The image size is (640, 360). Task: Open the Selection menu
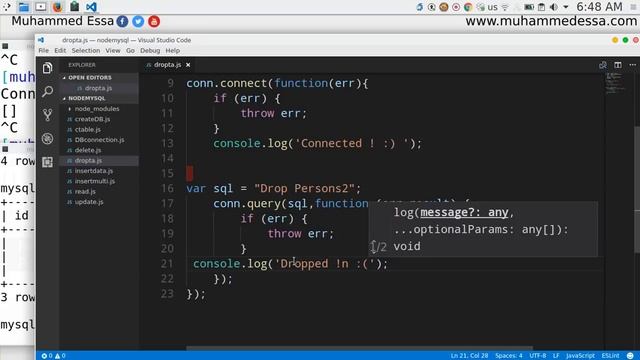tap(86, 51)
